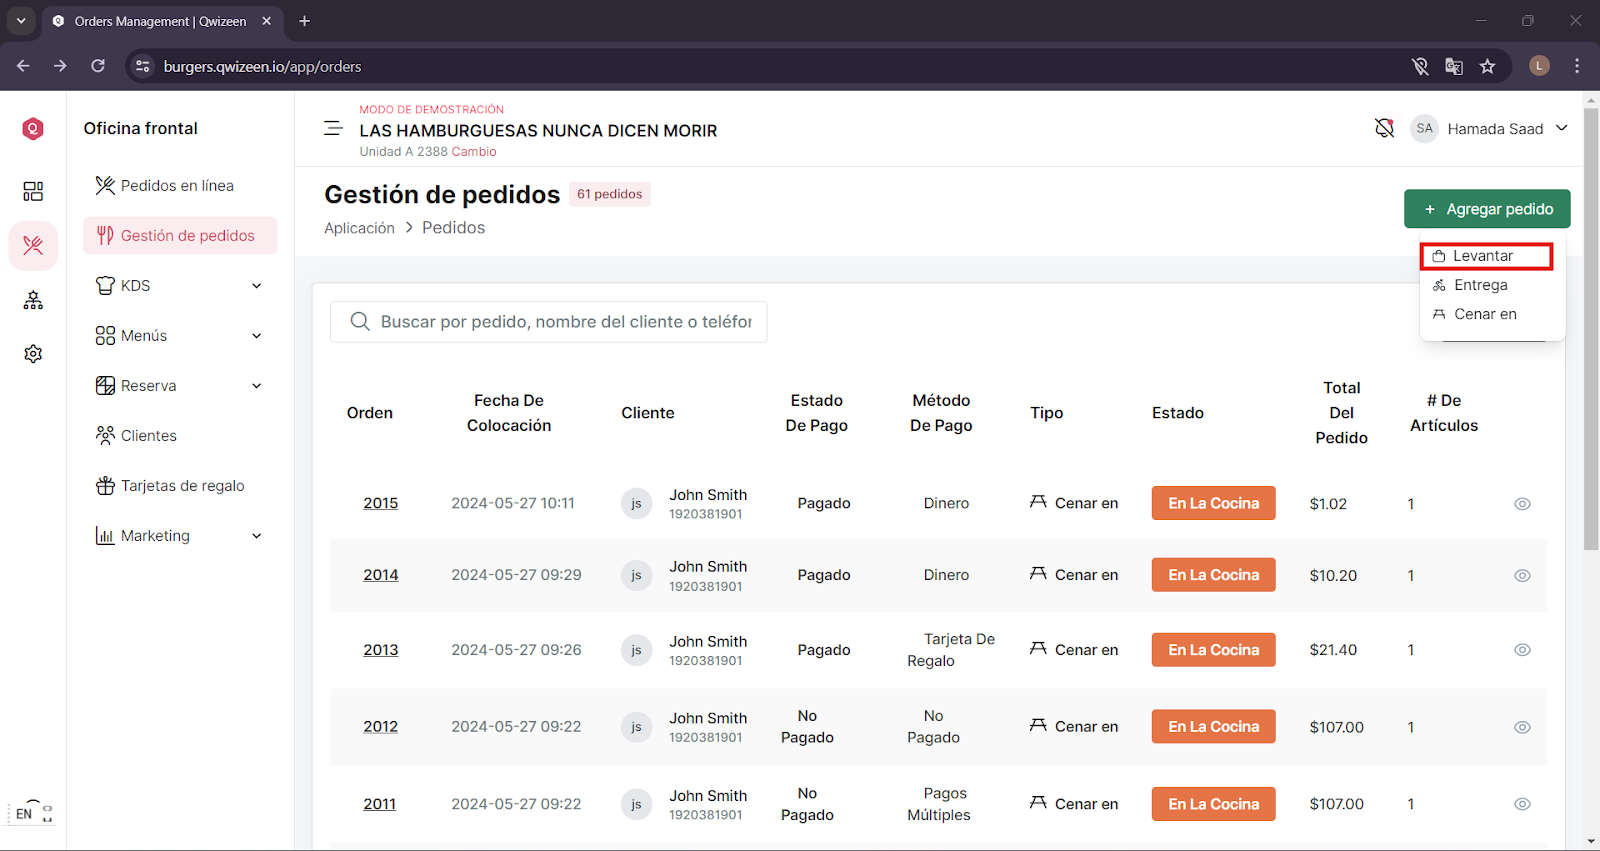Click the EN language switch icon
The width and height of the screenshot is (1600, 851).
pos(34,812)
